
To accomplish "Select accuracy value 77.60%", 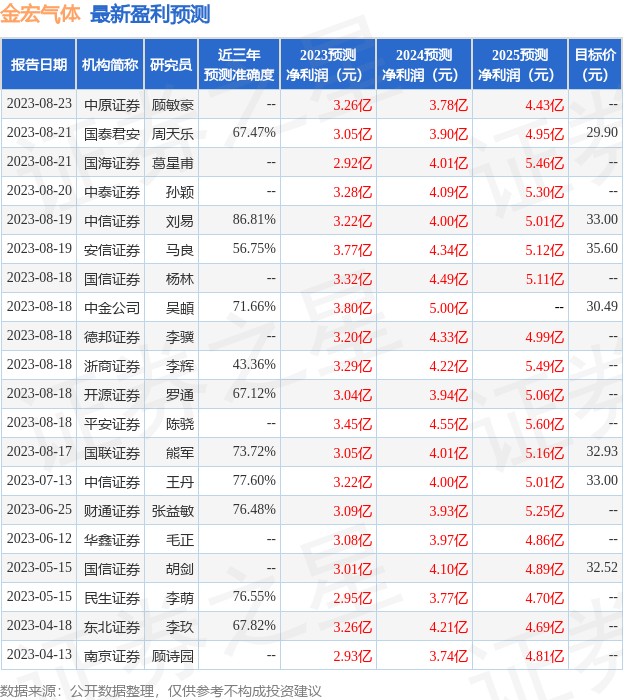I will tap(254, 481).
